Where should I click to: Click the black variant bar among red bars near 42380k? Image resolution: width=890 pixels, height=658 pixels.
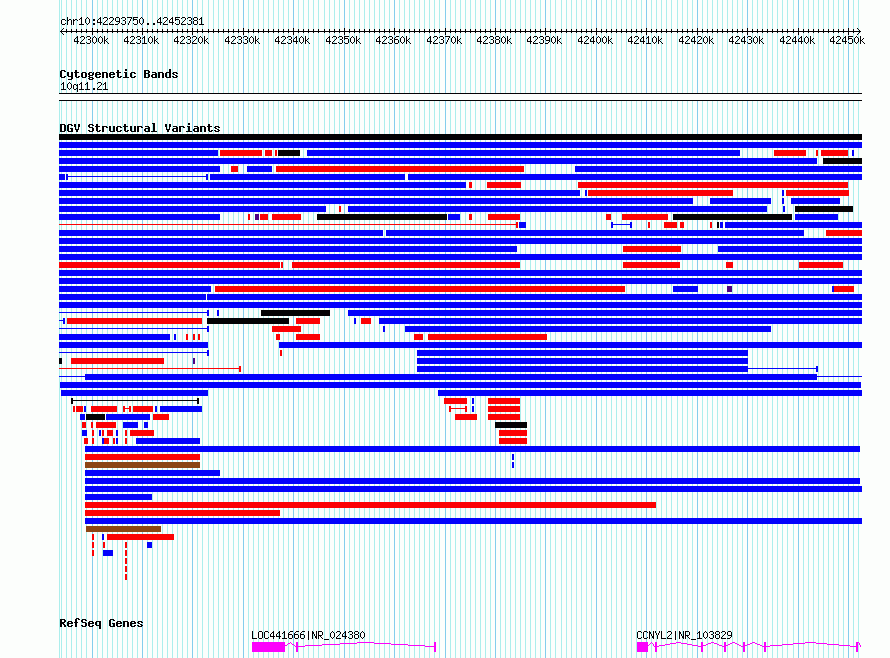coord(511,425)
